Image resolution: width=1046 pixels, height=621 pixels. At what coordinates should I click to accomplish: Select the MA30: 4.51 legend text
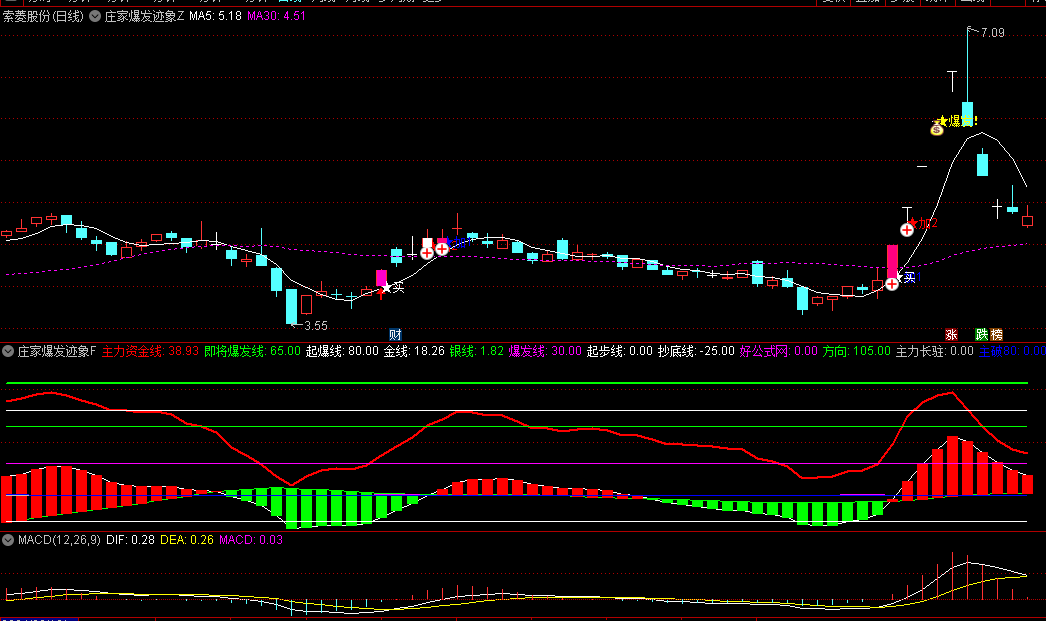276,16
